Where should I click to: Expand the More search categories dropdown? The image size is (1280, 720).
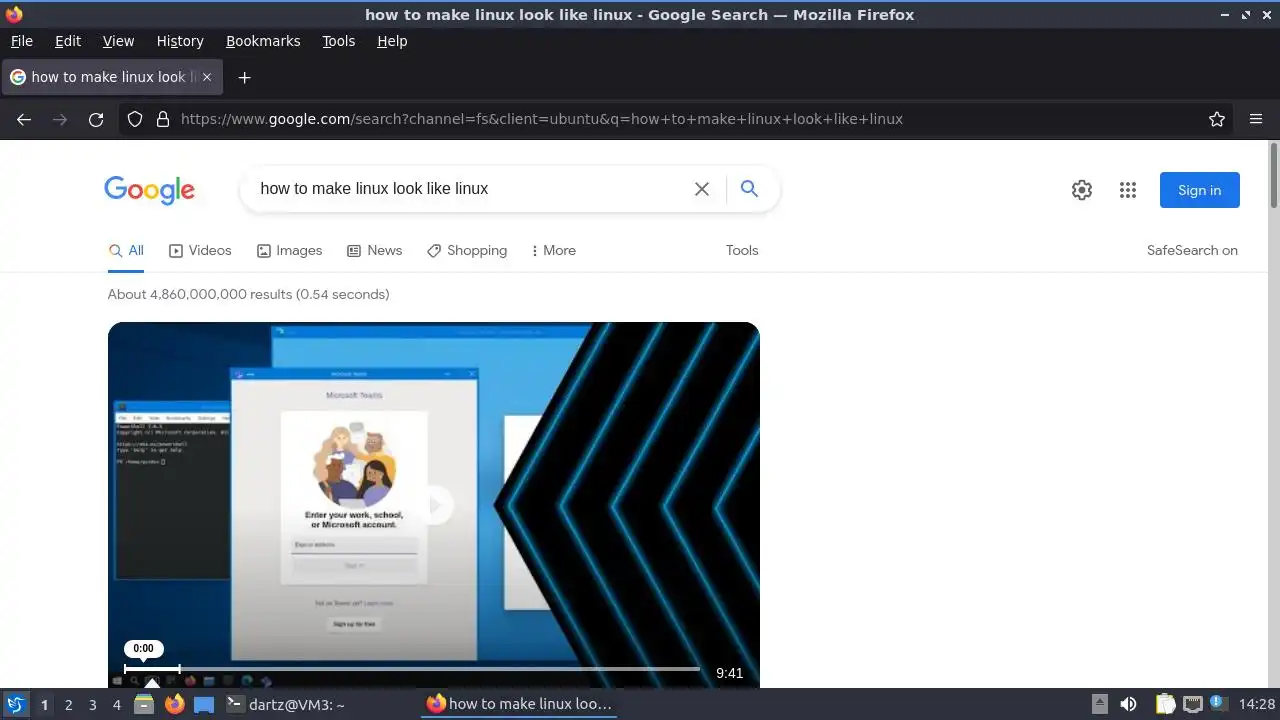tap(554, 251)
